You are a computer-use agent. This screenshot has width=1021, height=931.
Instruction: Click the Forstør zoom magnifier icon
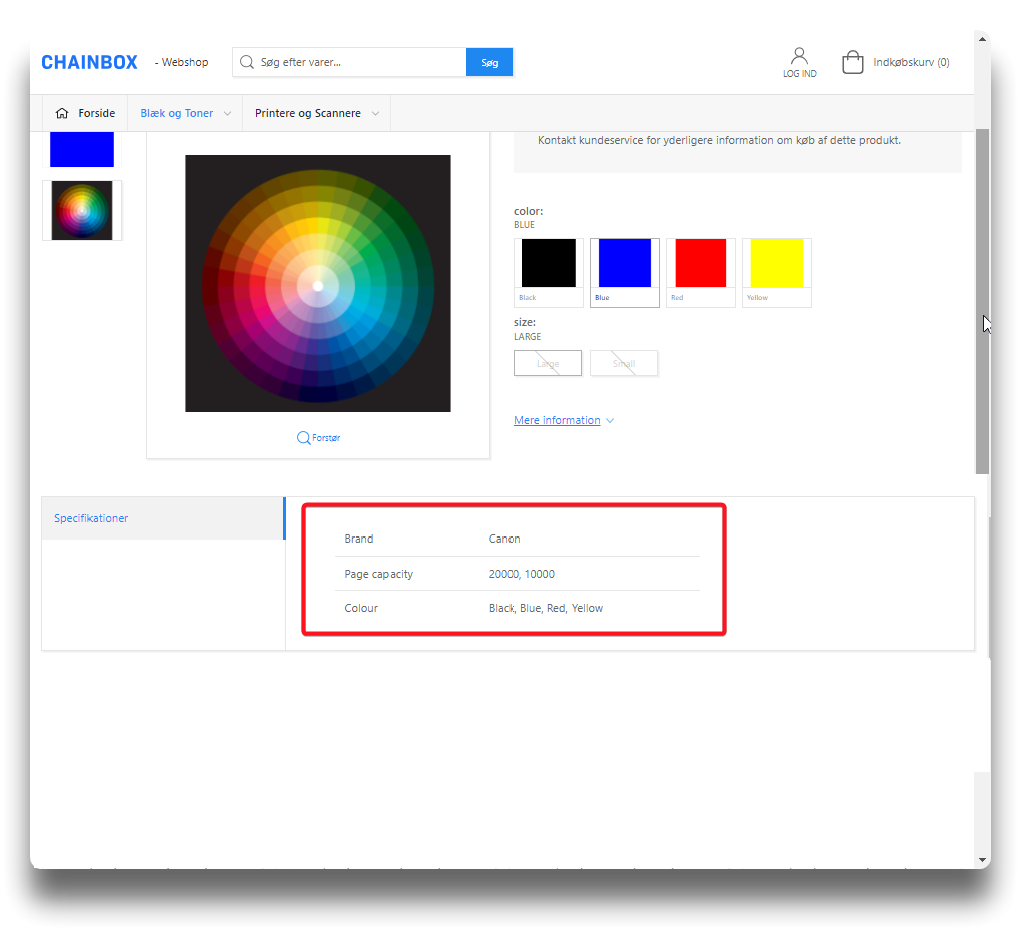(303, 438)
